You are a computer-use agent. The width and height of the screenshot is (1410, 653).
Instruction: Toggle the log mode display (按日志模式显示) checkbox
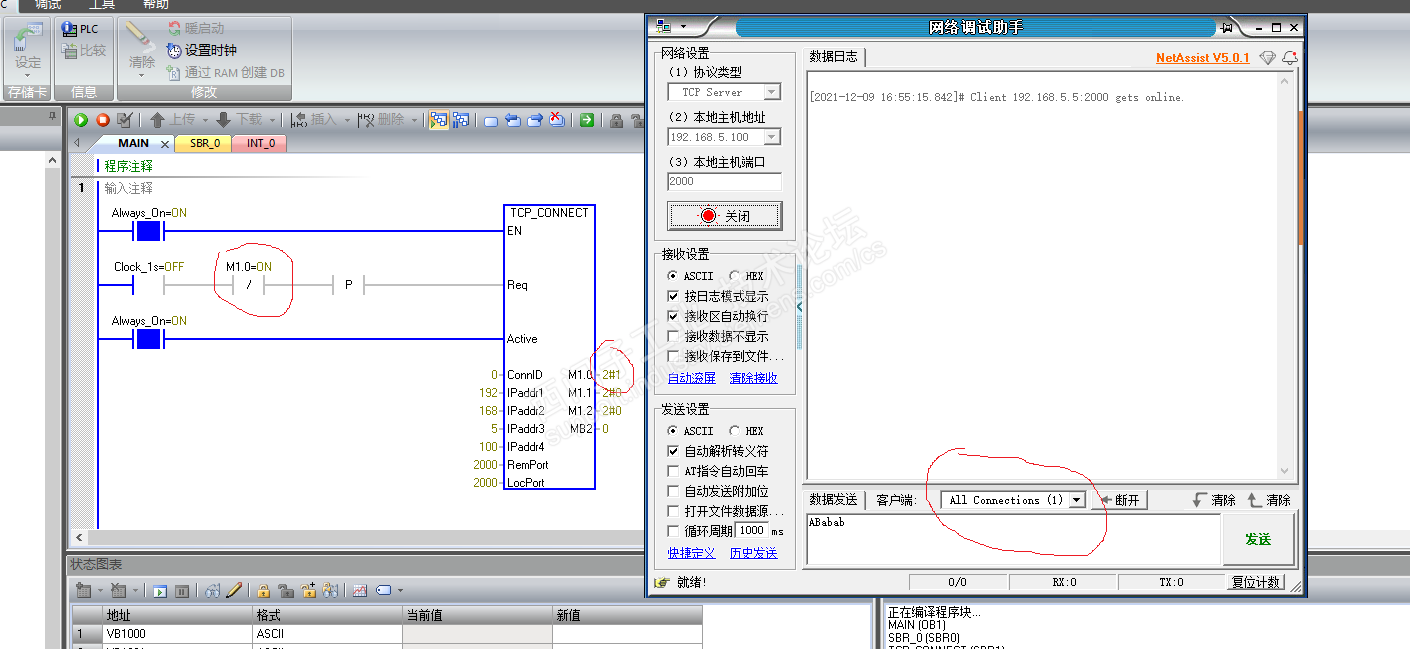click(x=674, y=296)
